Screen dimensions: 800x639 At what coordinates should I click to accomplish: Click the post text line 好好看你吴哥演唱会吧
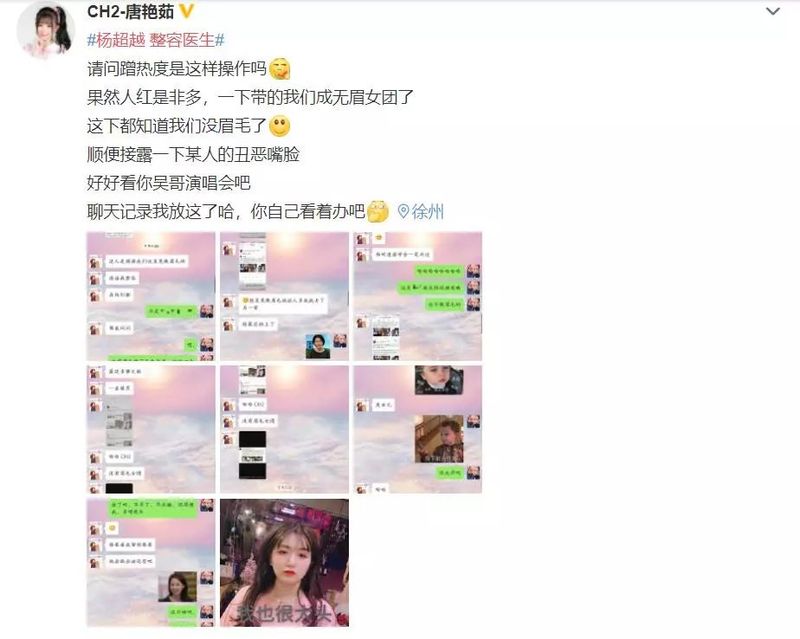tap(169, 183)
